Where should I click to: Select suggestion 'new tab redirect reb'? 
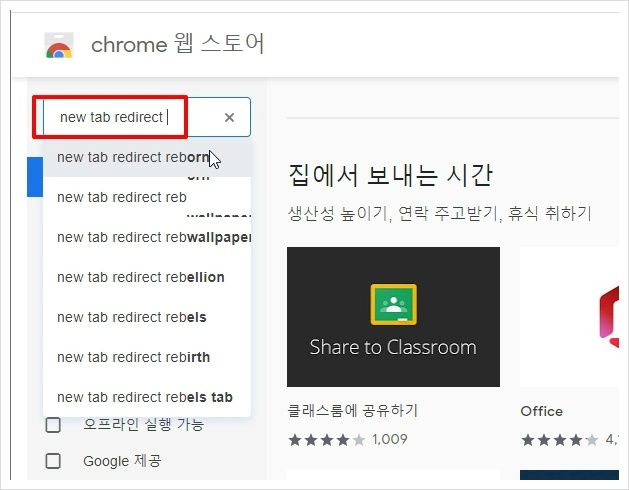147,197
